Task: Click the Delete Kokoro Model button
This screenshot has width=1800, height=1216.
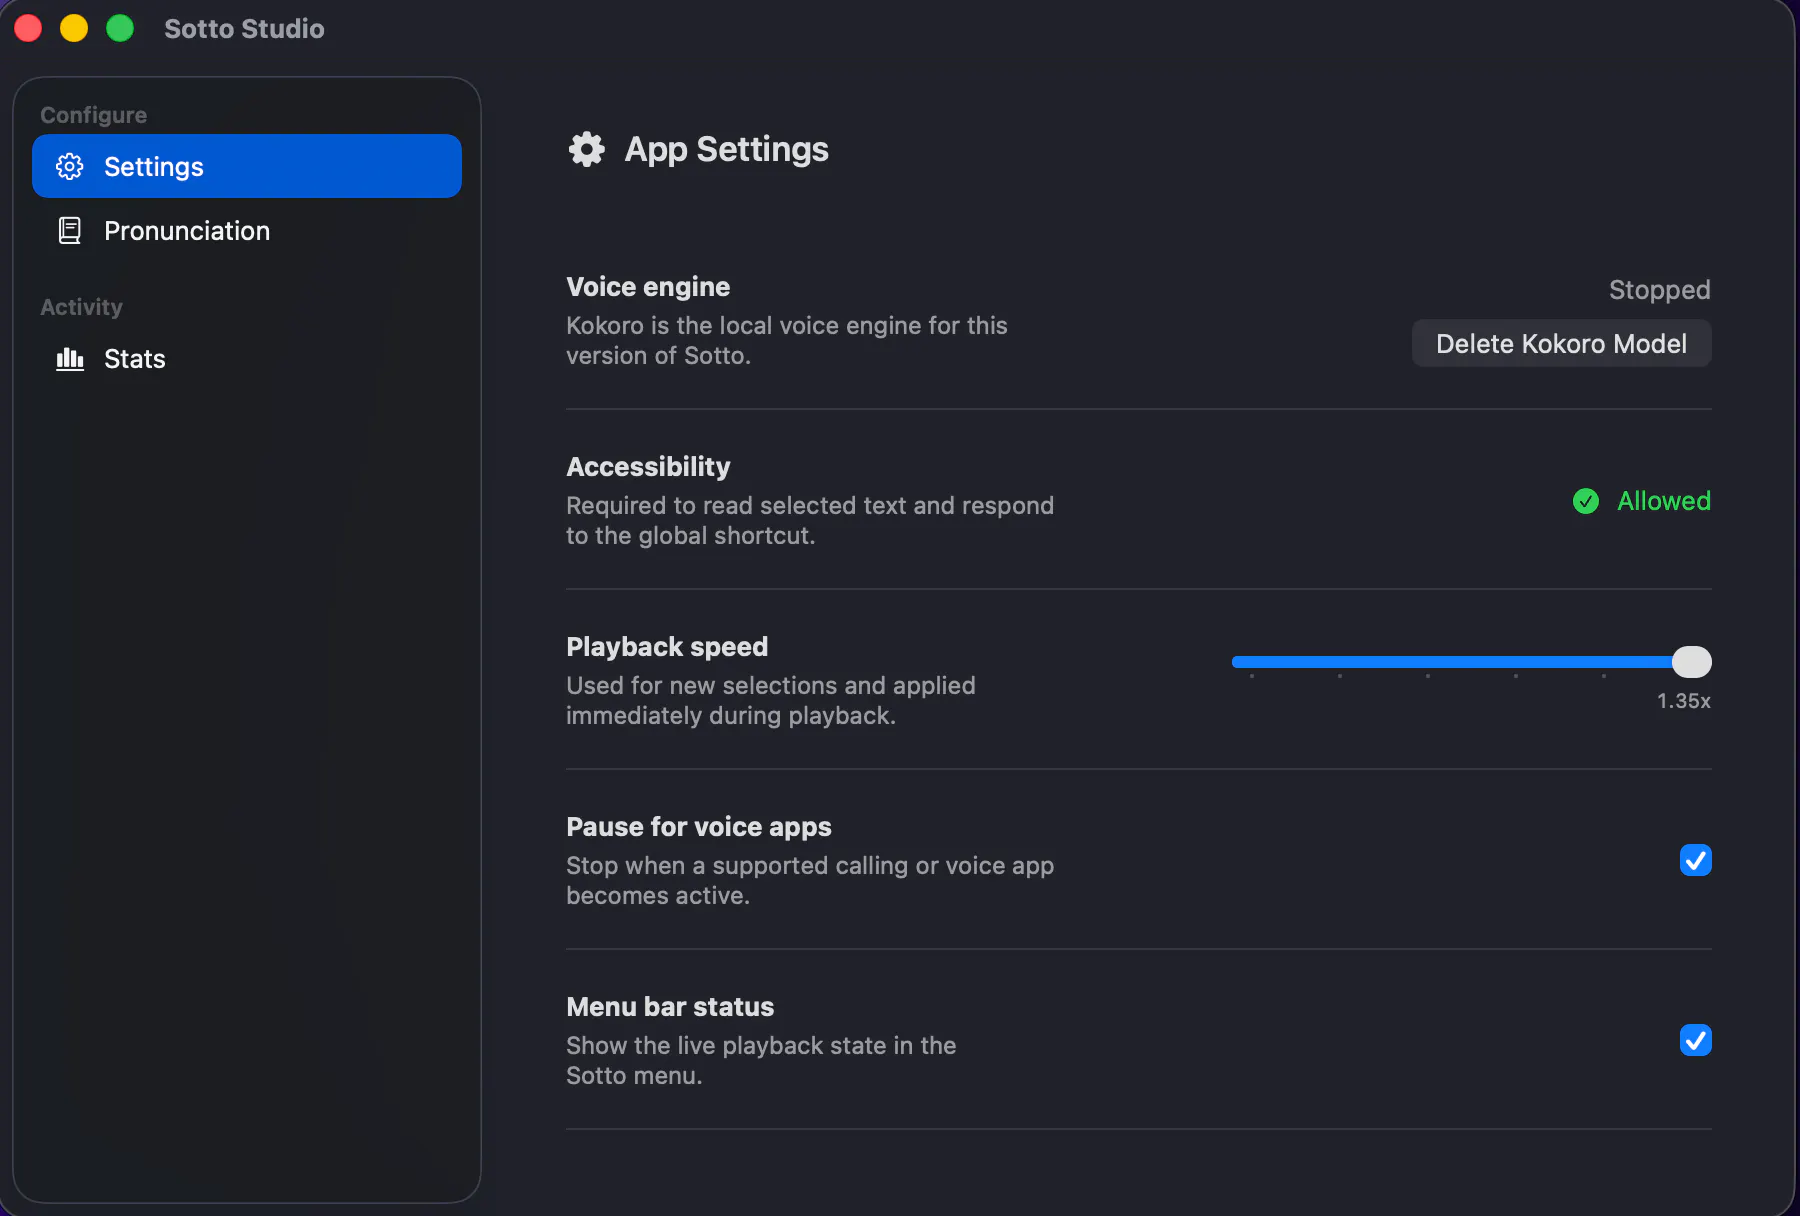Action: (1561, 343)
